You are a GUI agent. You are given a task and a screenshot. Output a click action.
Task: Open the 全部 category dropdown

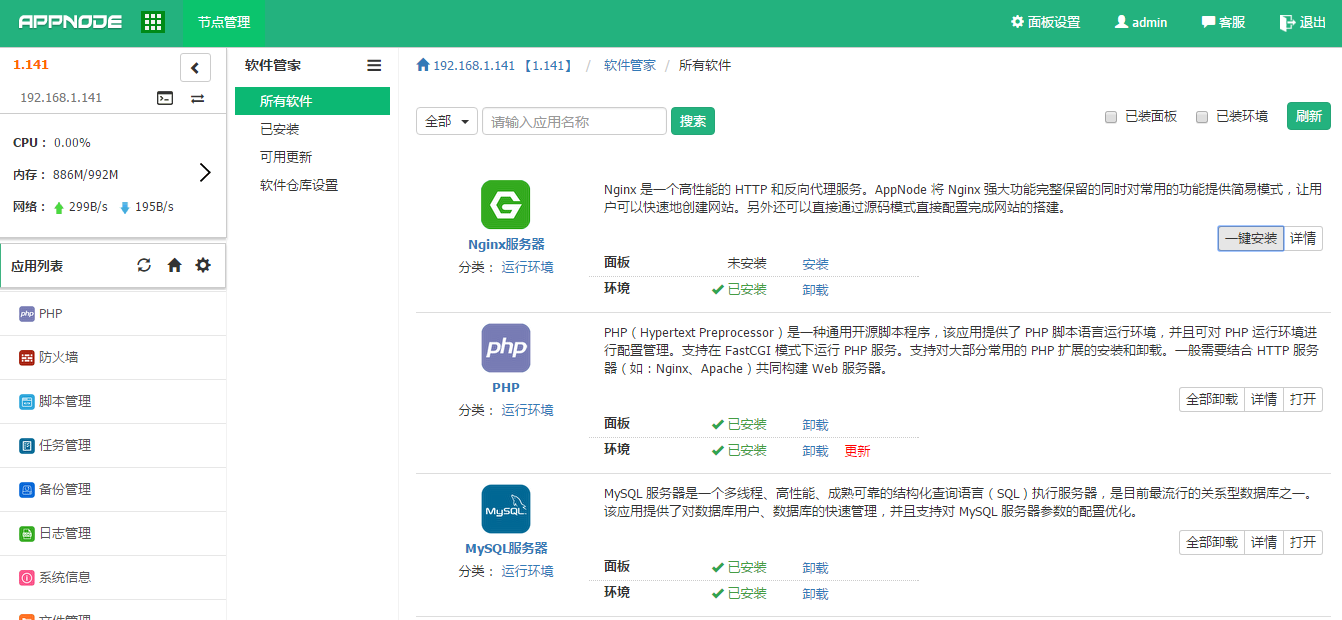pos(447,121)
